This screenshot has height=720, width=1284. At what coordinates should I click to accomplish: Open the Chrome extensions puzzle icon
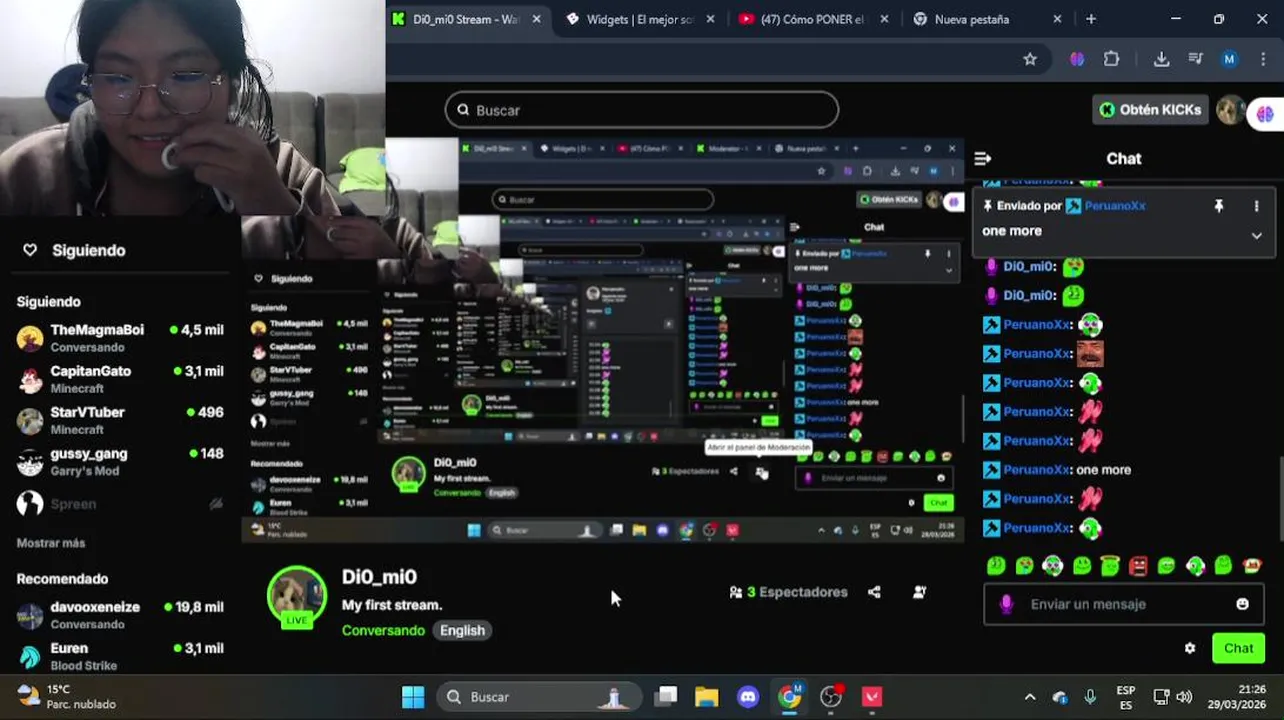1111,59
